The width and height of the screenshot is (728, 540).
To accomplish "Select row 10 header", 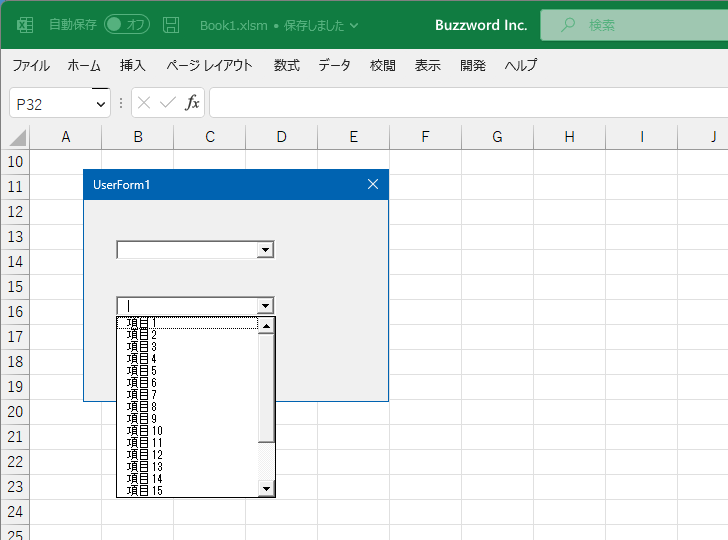I will 15,162.
